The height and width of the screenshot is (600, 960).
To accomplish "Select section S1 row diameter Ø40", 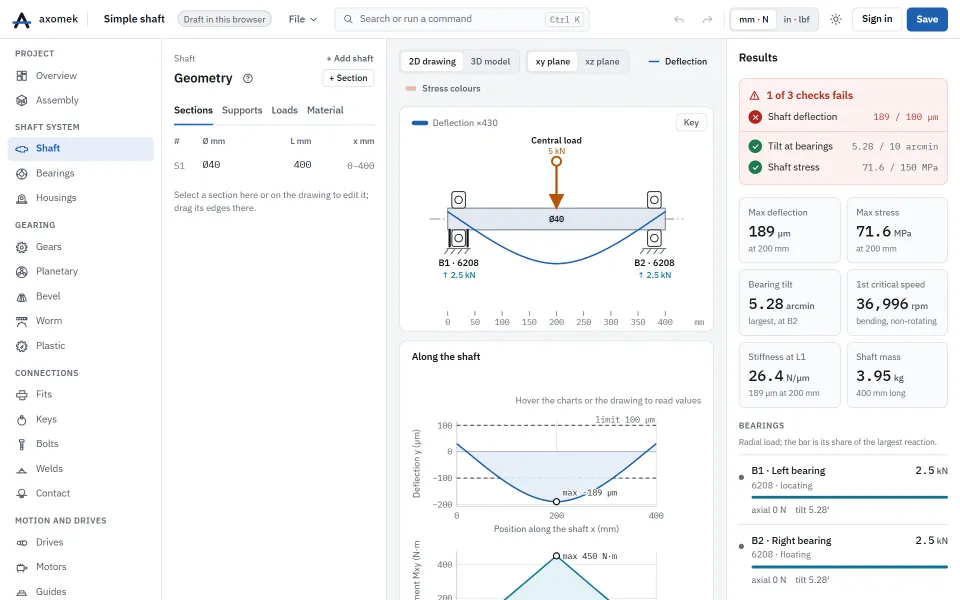I will 211,165.
